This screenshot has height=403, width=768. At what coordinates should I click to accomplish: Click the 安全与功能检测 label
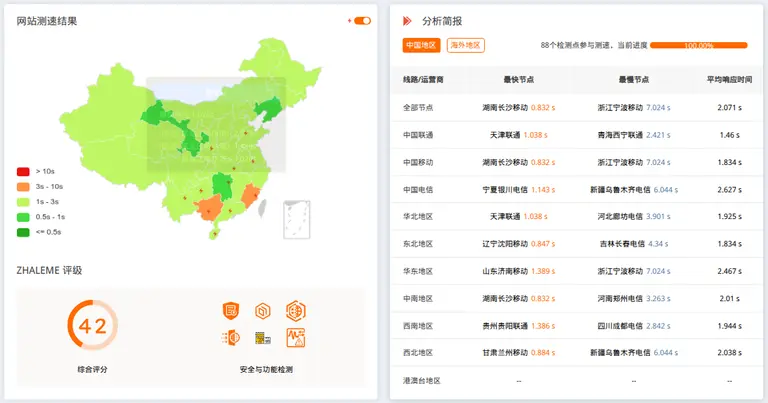(266, 369)
